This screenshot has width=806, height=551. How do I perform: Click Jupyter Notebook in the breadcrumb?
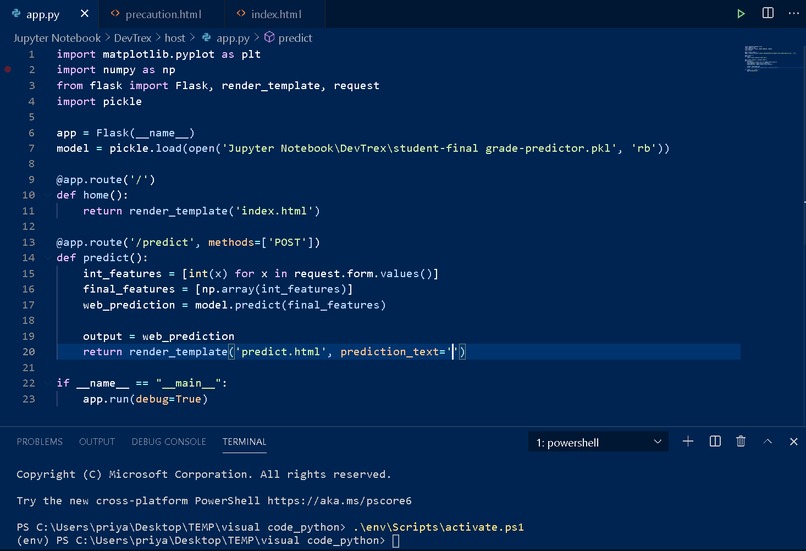[57, 38]
